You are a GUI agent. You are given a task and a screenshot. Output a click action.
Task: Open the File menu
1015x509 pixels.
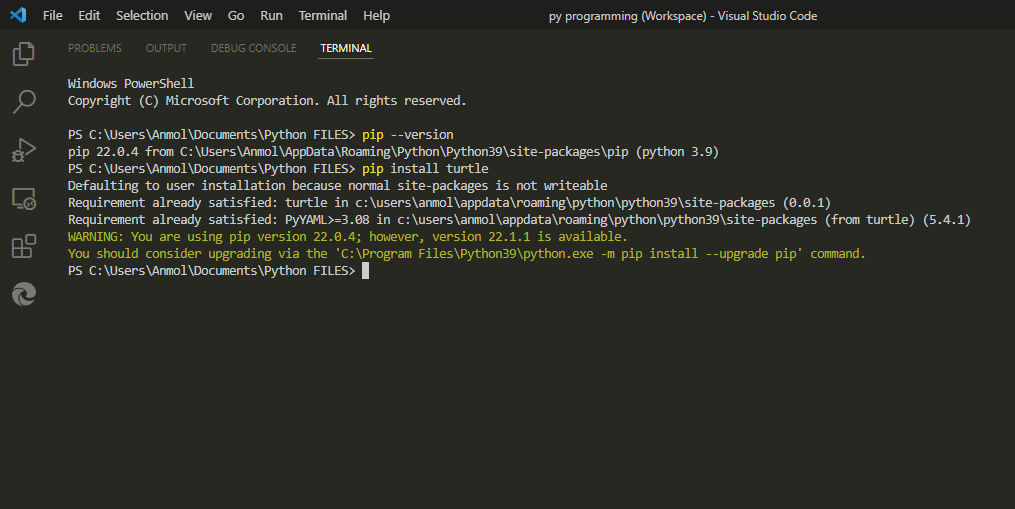[53, 16]
